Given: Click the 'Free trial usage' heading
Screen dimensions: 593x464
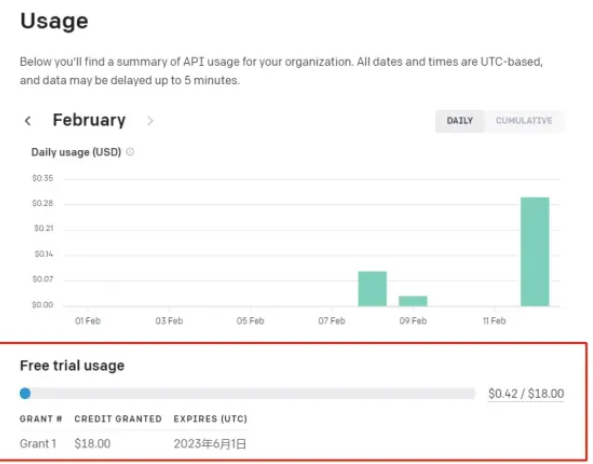Looking at the screenshot, I should point(72,366).
